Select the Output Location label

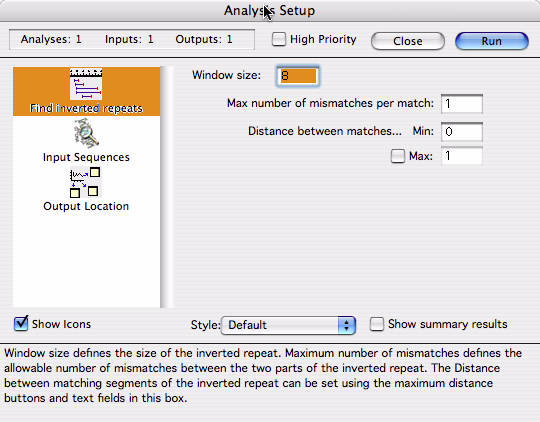pyautogui.click(x=86, y=206)
